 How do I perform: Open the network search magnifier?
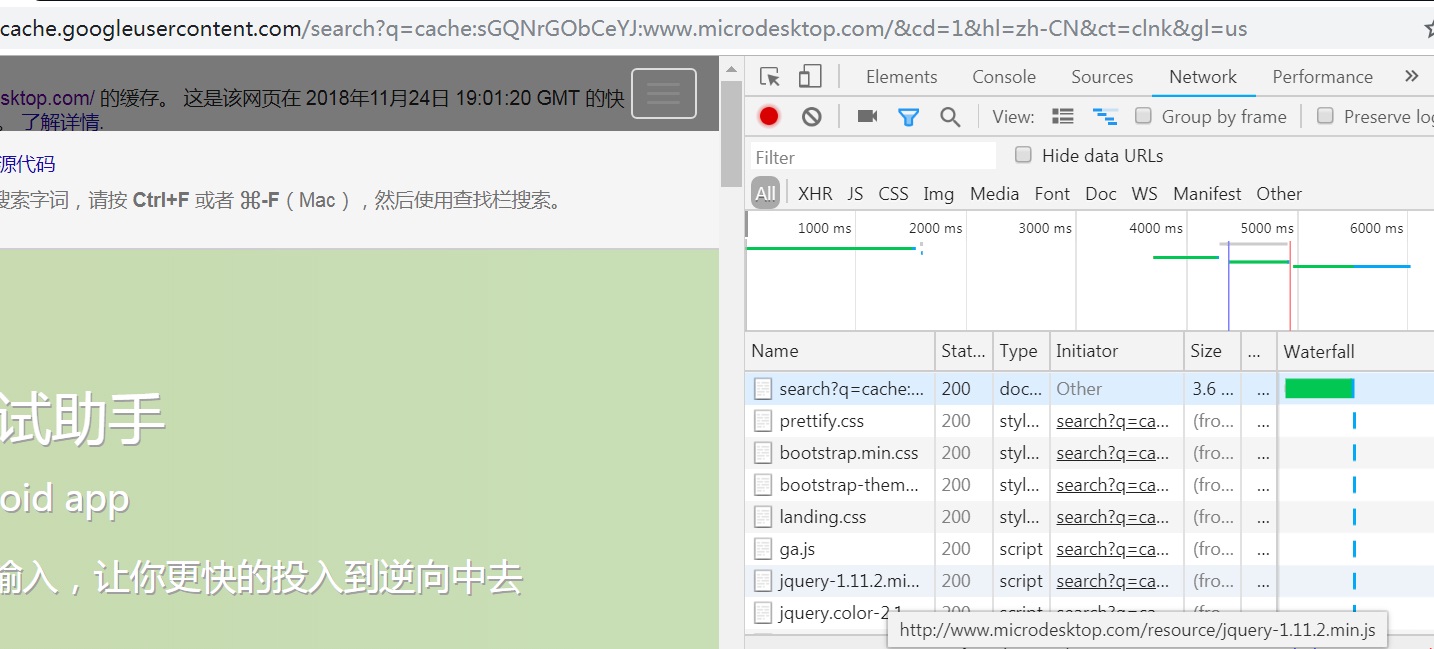(950, 117)
